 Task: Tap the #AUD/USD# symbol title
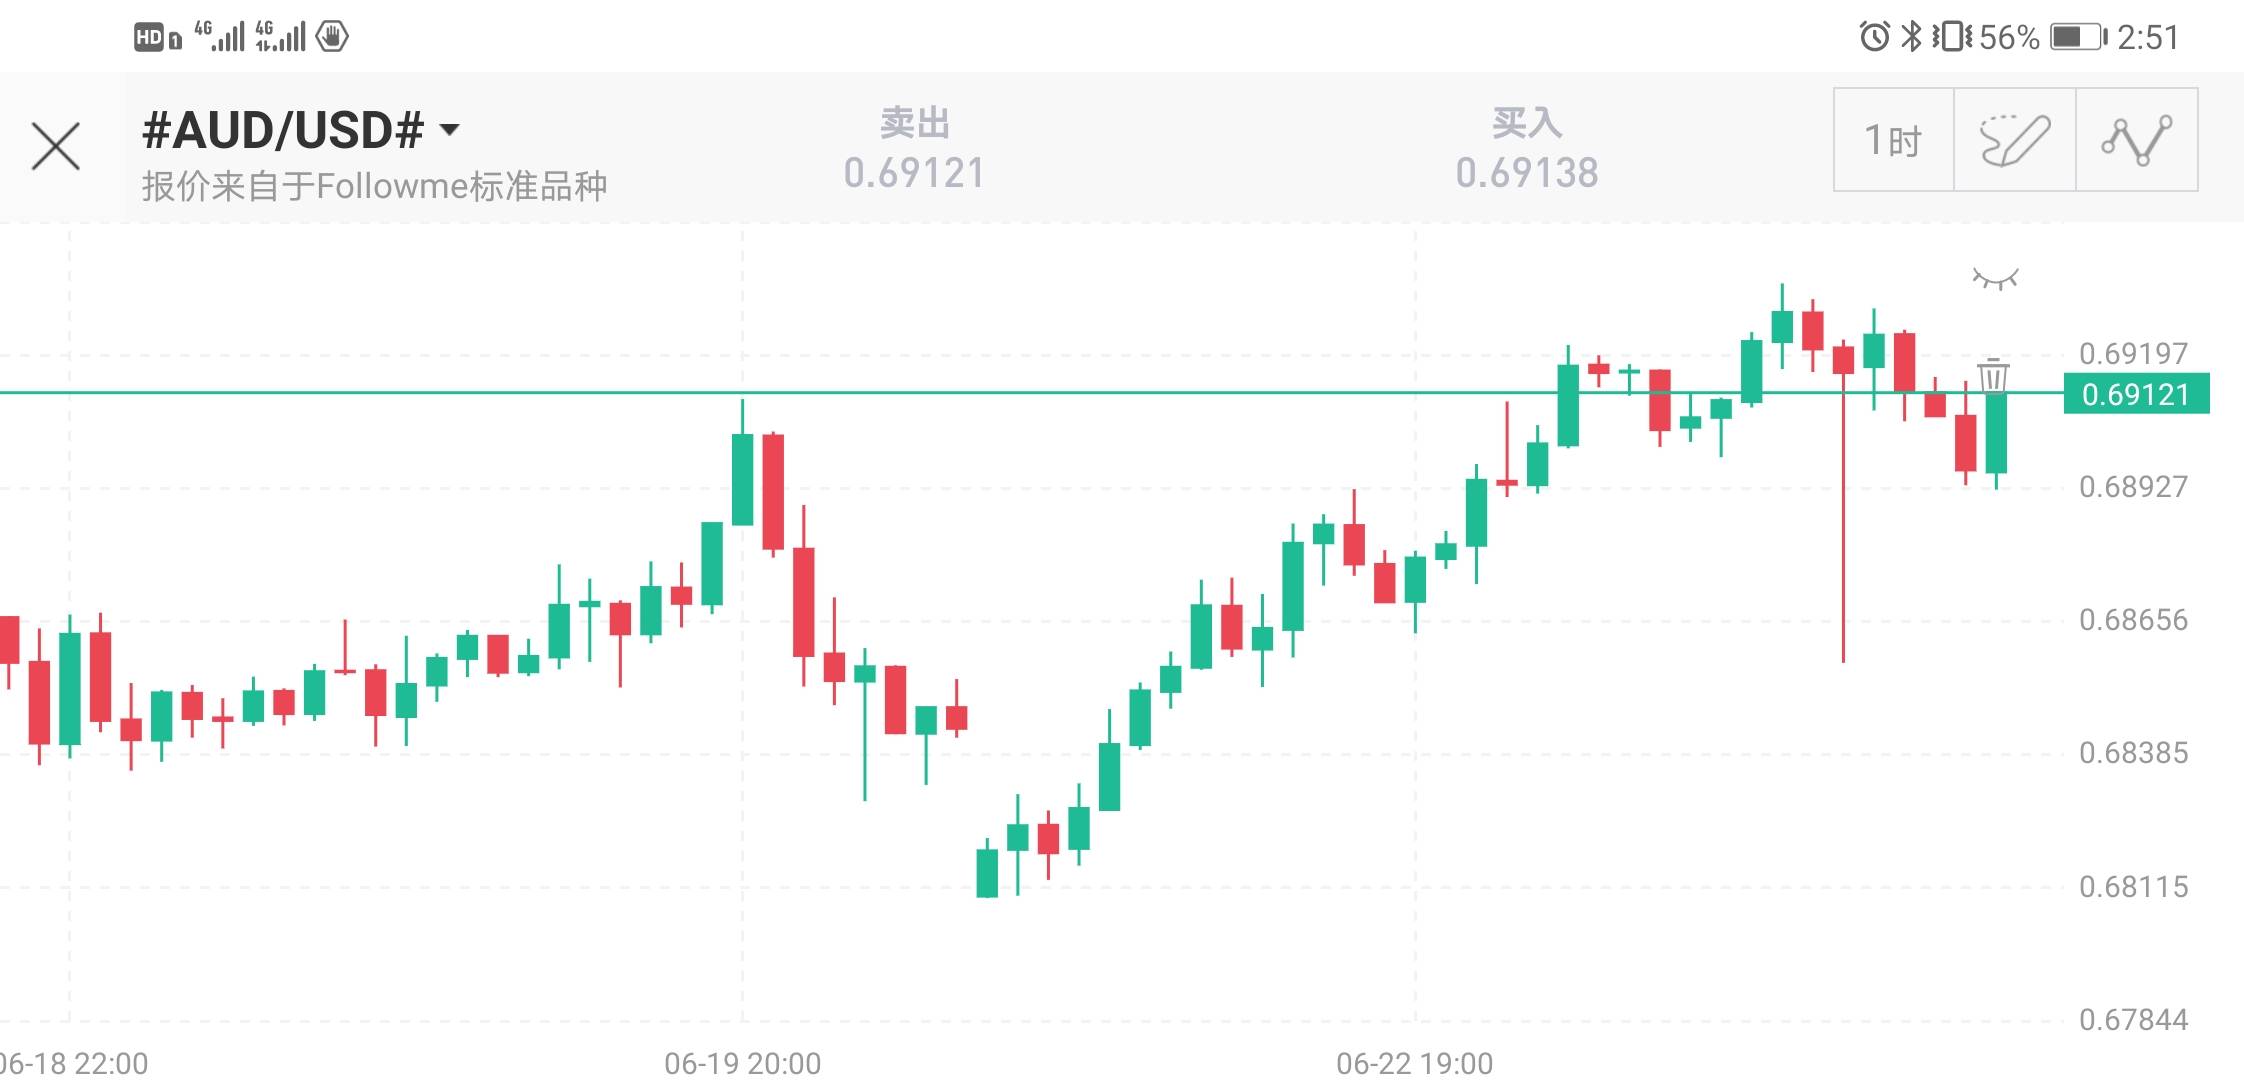pyautogui.click(x=283, y=130)
